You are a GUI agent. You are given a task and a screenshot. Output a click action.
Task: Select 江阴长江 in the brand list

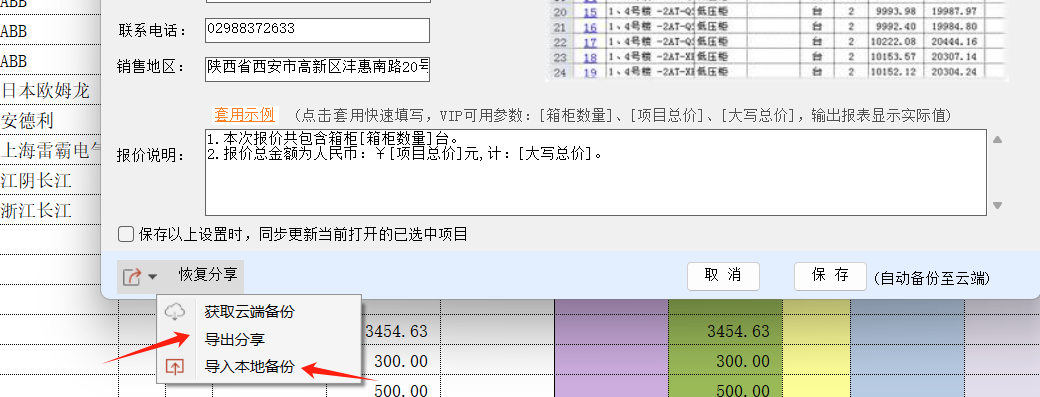click(36, 180)
